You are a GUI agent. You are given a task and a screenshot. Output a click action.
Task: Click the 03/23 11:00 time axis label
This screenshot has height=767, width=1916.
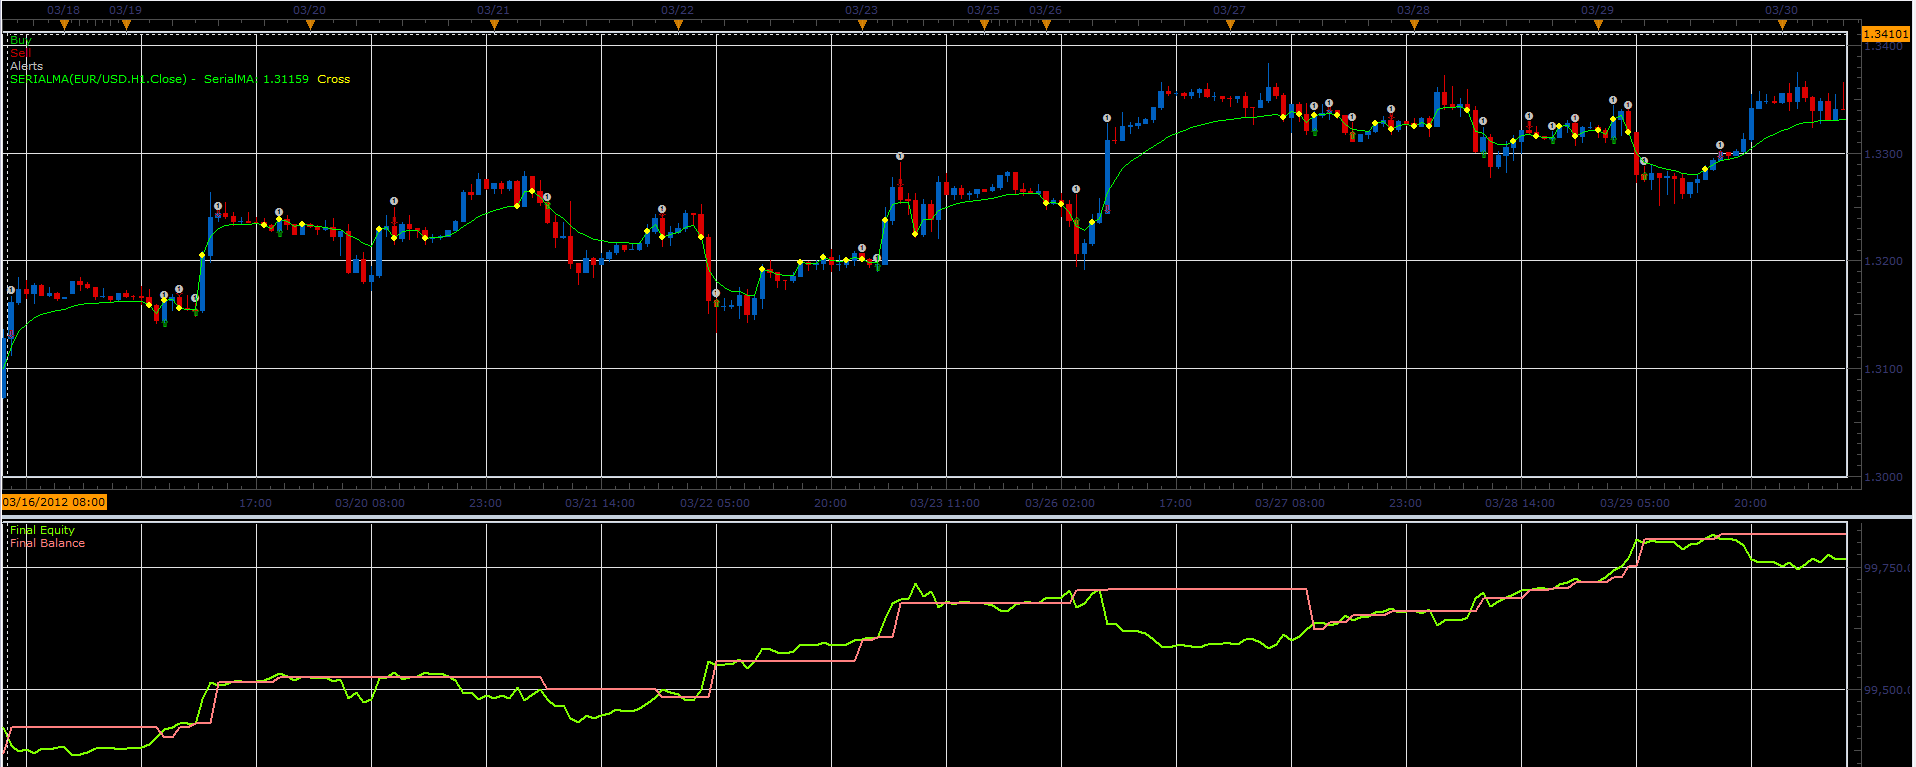pyautogui.click(x=945, y=503)
